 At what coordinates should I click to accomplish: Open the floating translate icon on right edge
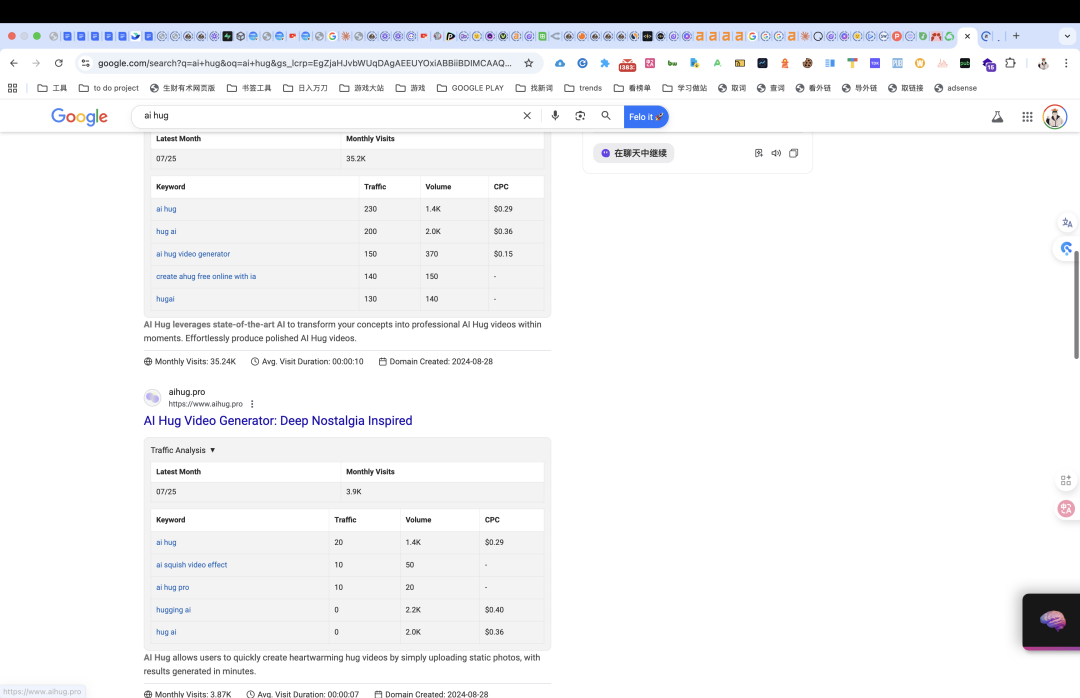[1067, 223]
